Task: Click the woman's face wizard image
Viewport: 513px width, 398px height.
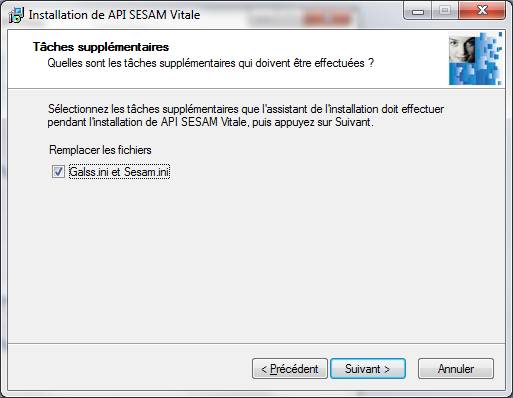Action: coord(475,58)
